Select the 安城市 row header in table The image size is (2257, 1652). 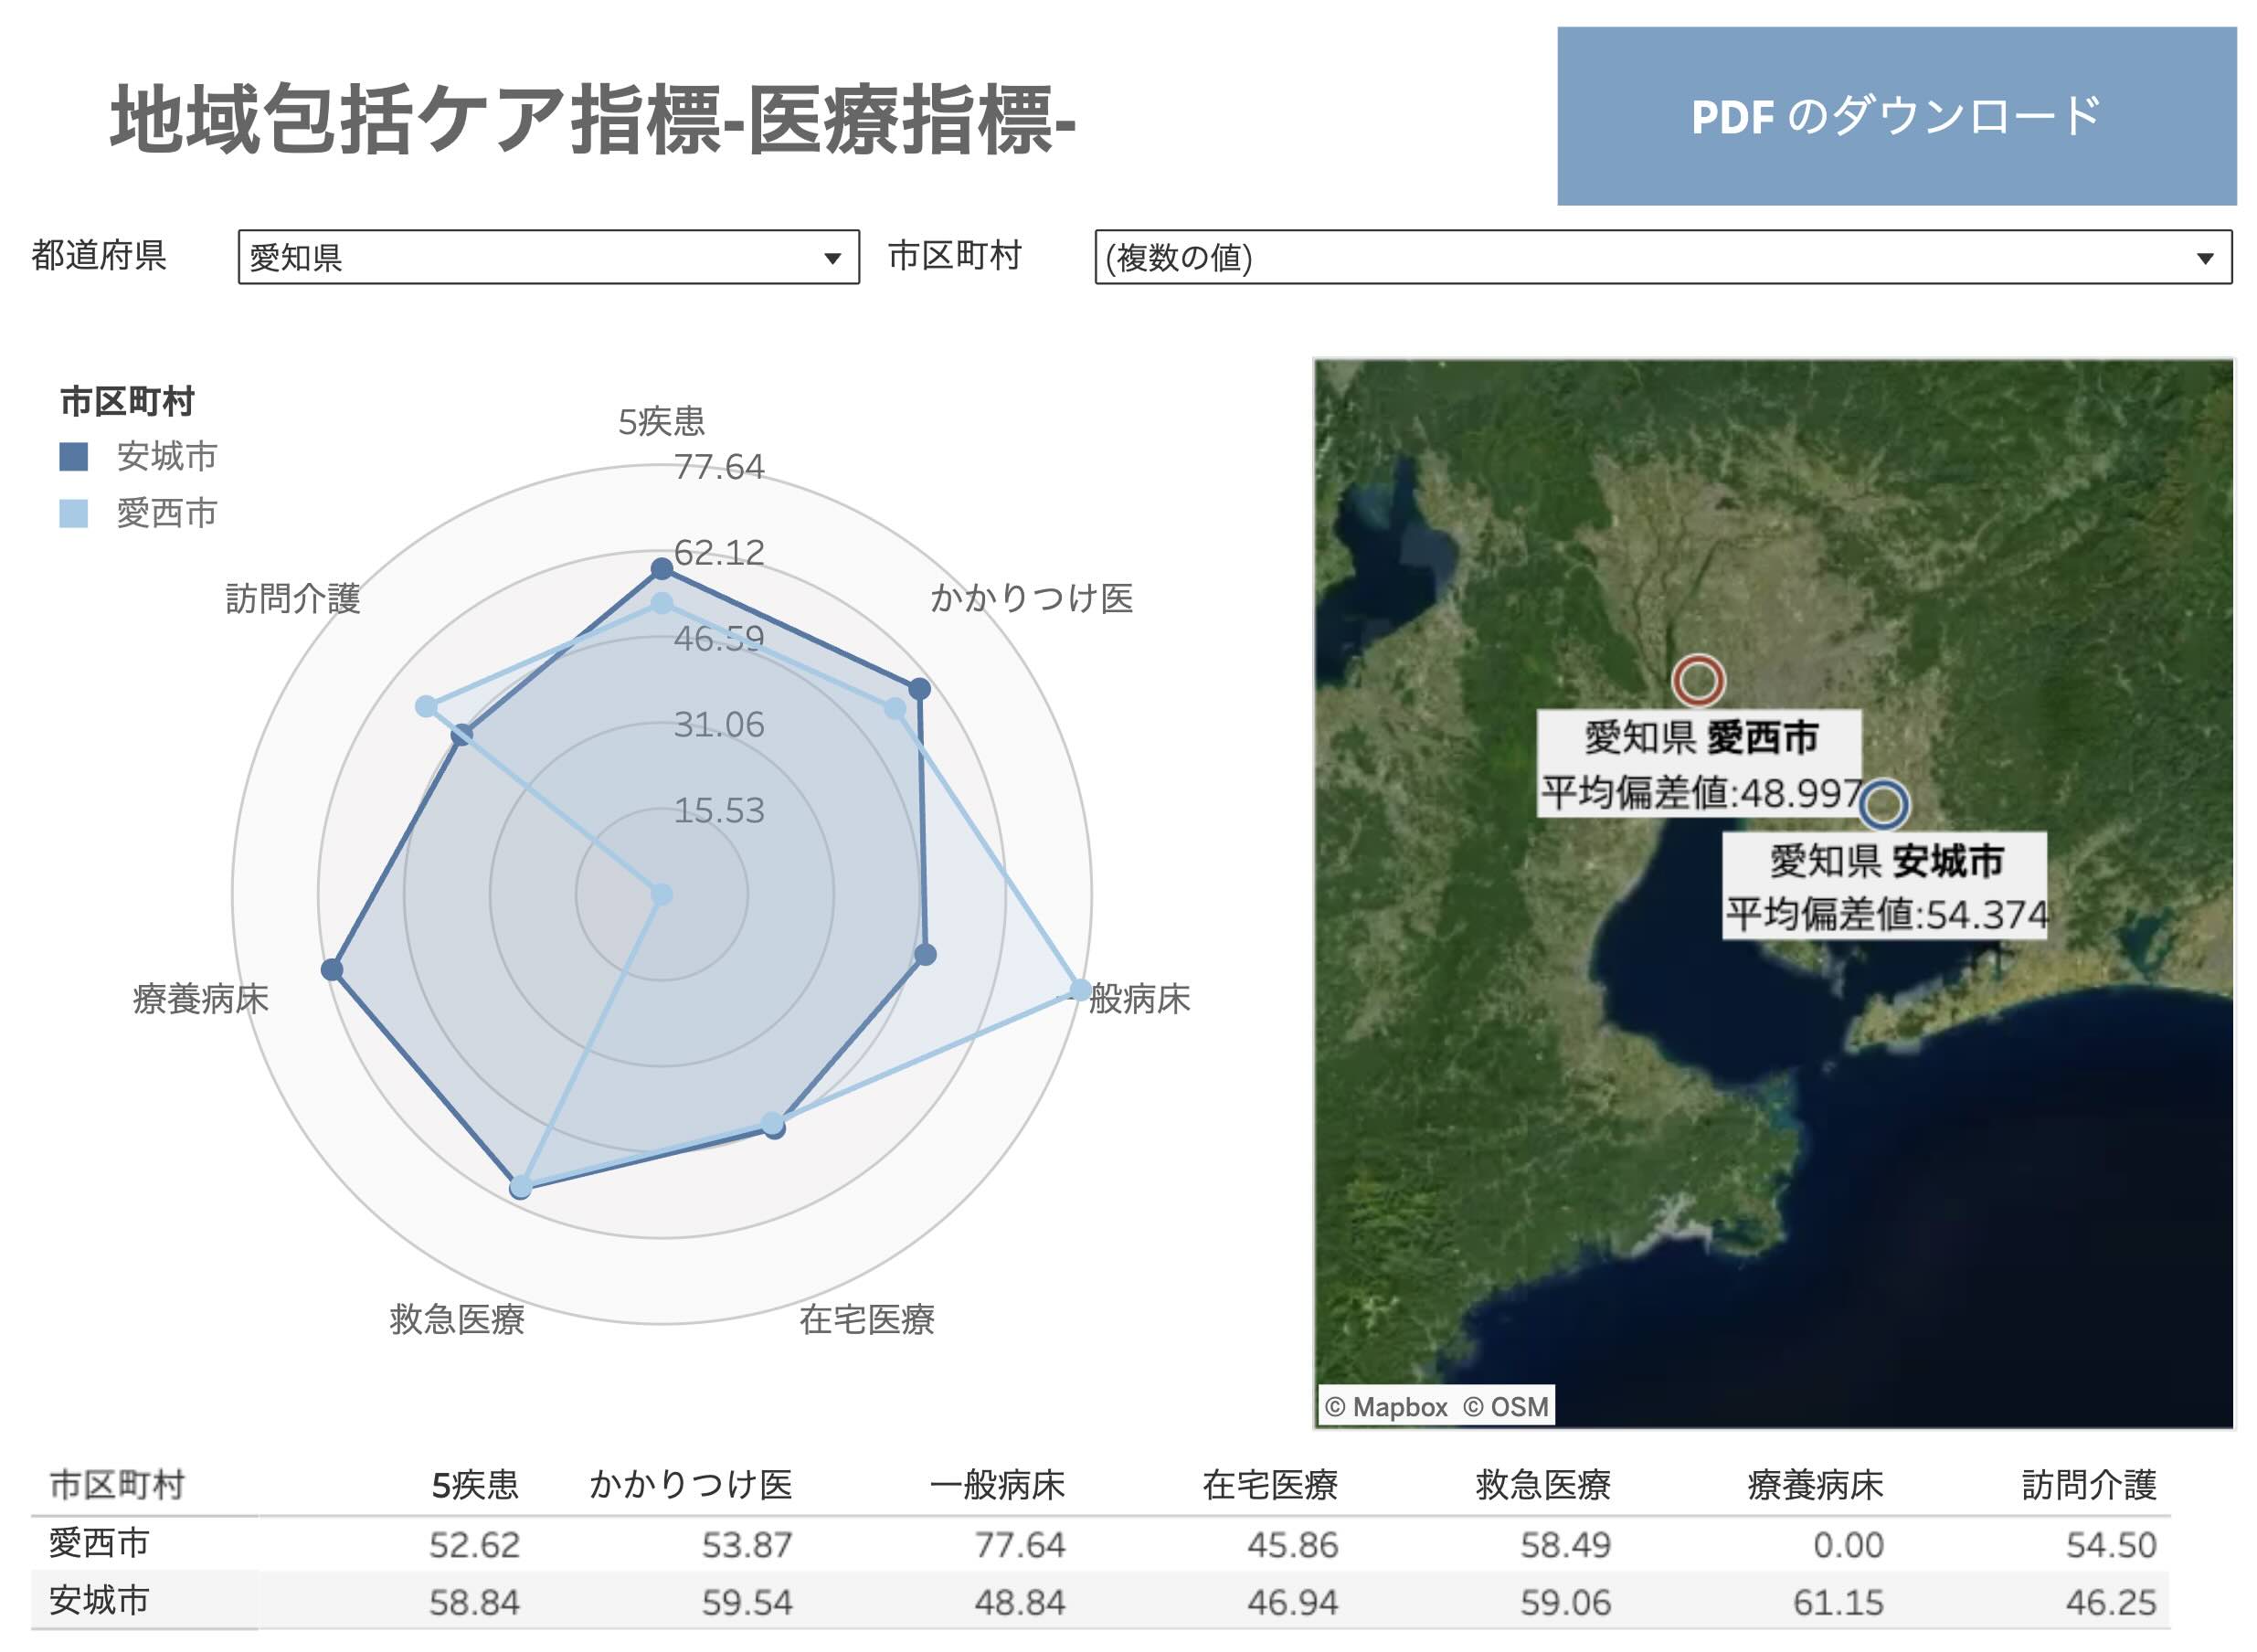[99, 1601]
